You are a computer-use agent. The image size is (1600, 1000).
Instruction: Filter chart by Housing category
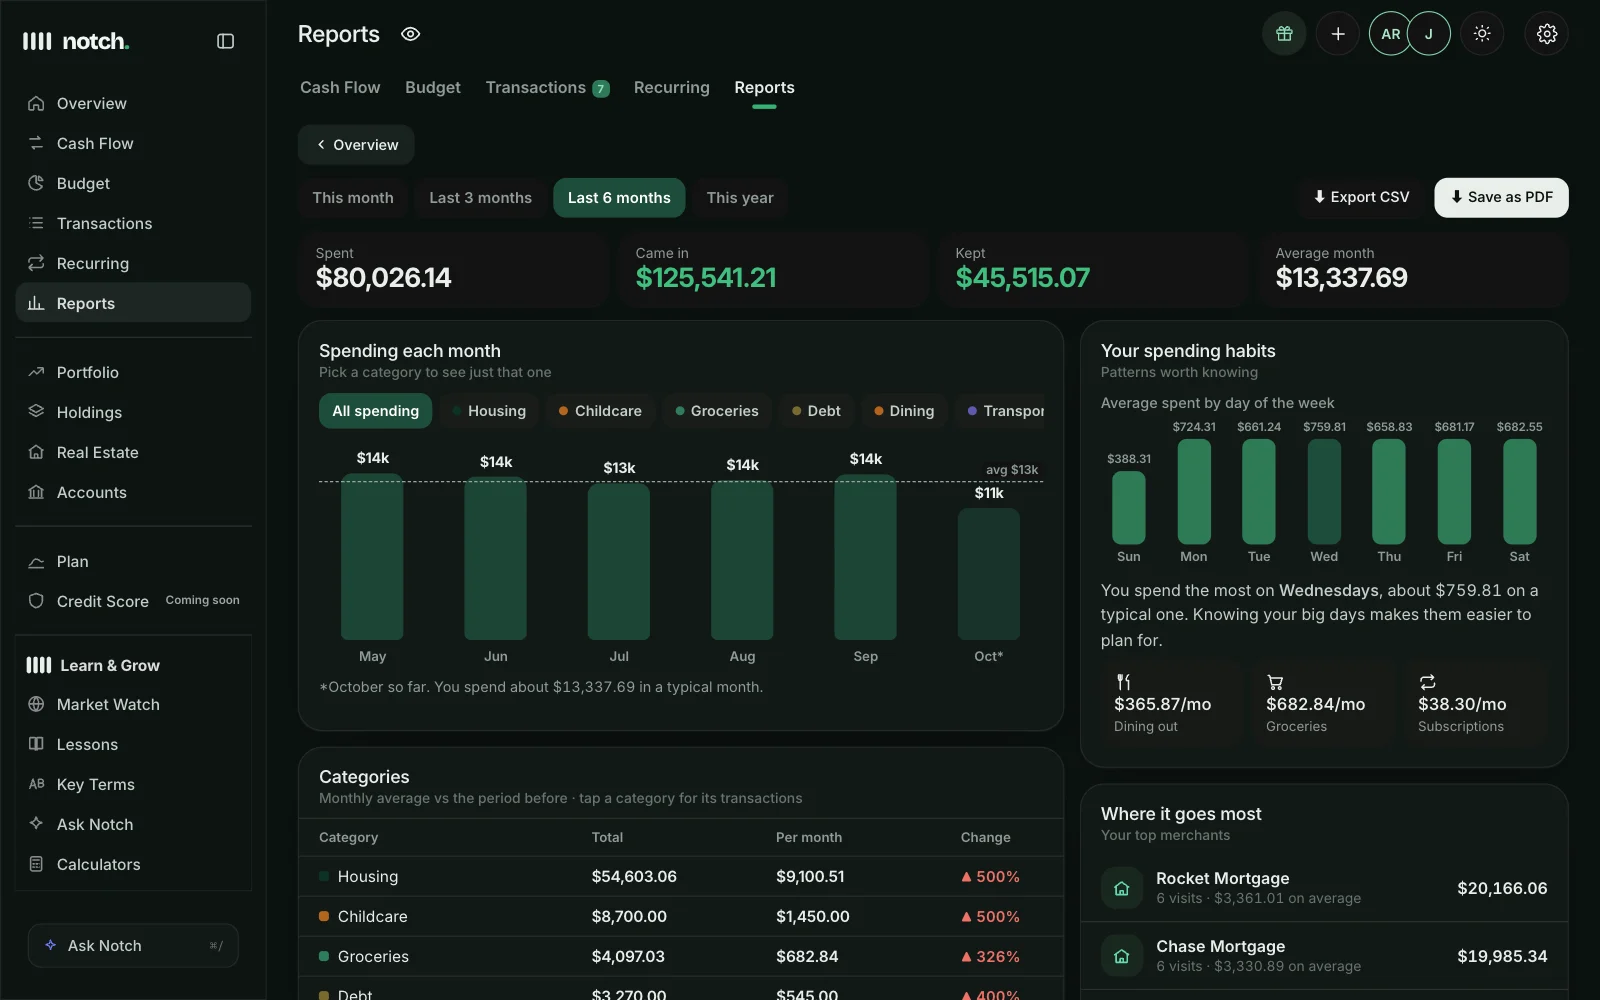click(489, 411)
